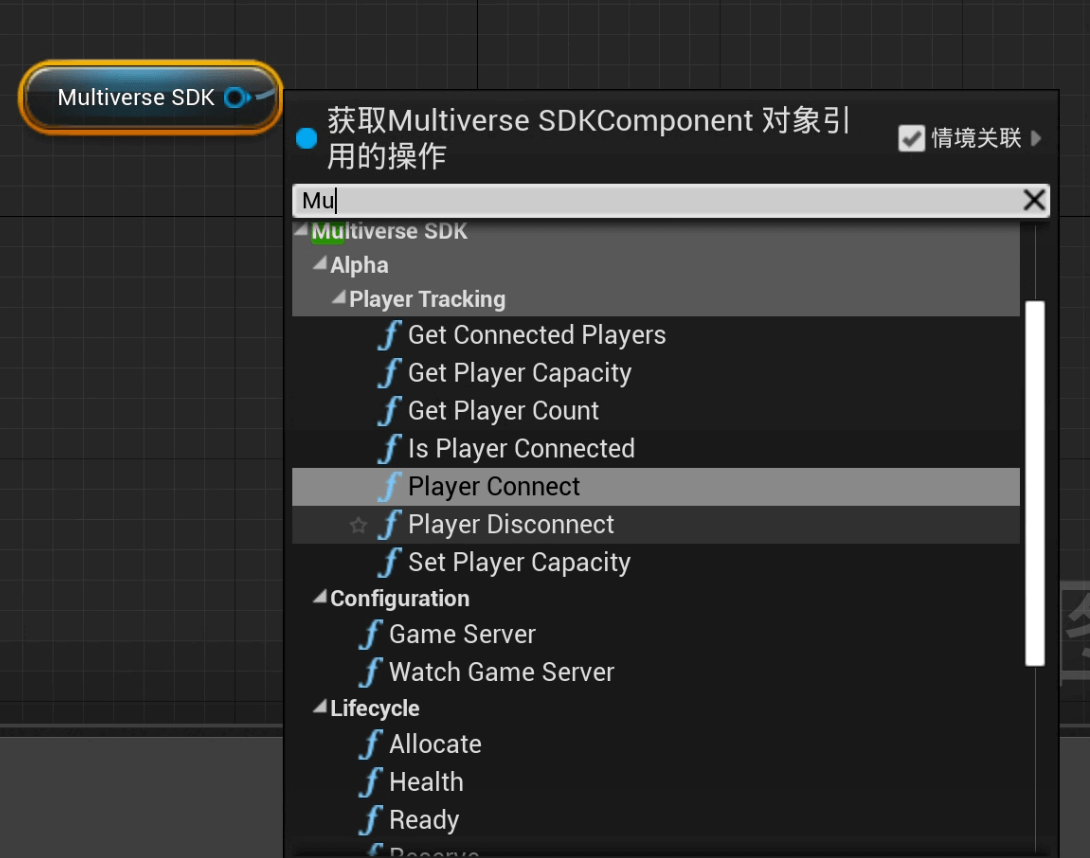
Task: Select the Is Player Connected function
Action: 521,449
